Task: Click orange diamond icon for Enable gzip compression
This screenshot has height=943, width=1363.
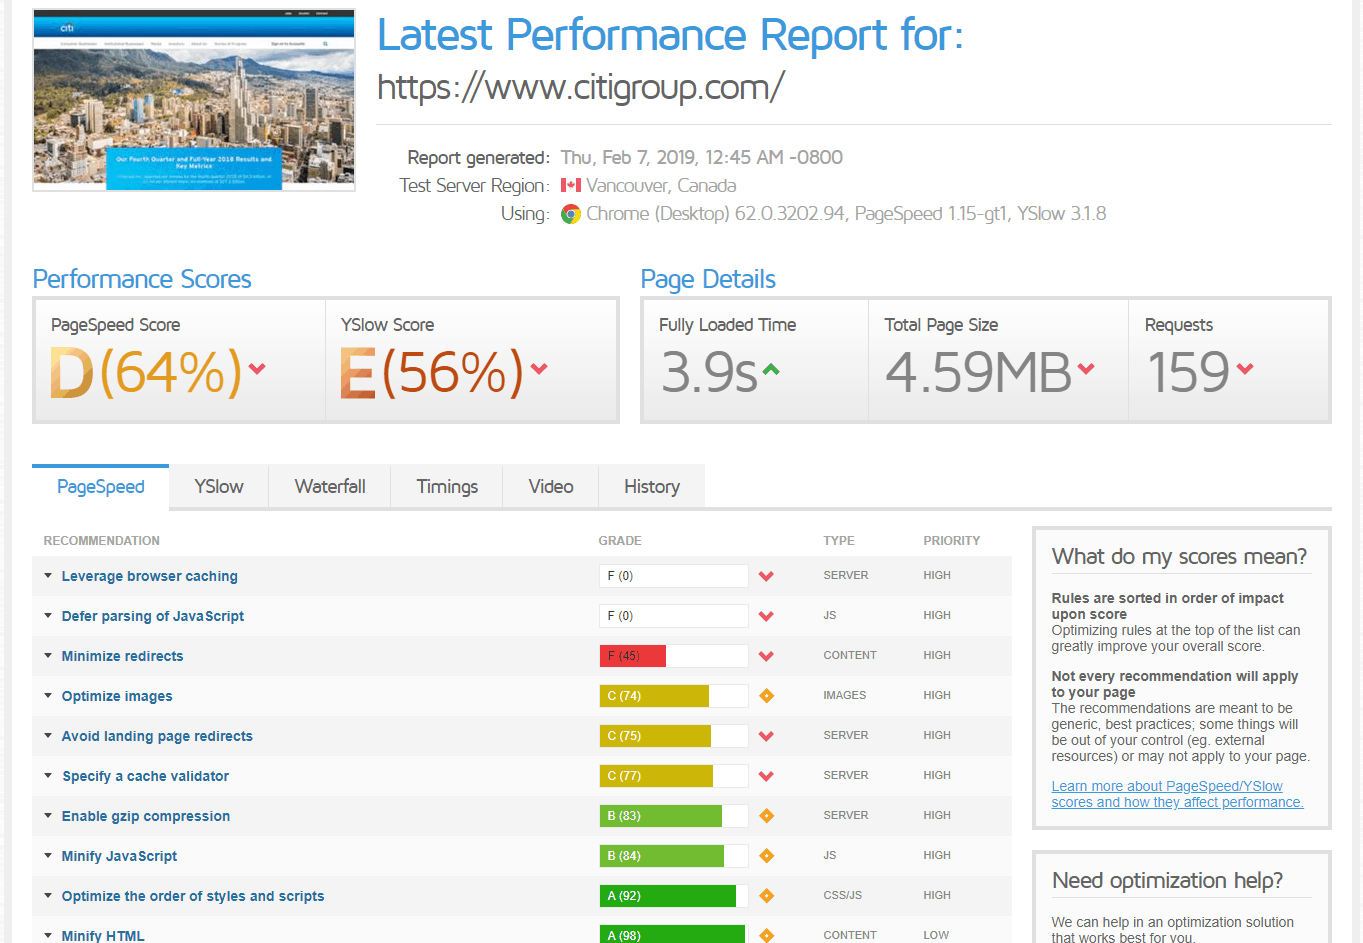Action: click(767, 816)
